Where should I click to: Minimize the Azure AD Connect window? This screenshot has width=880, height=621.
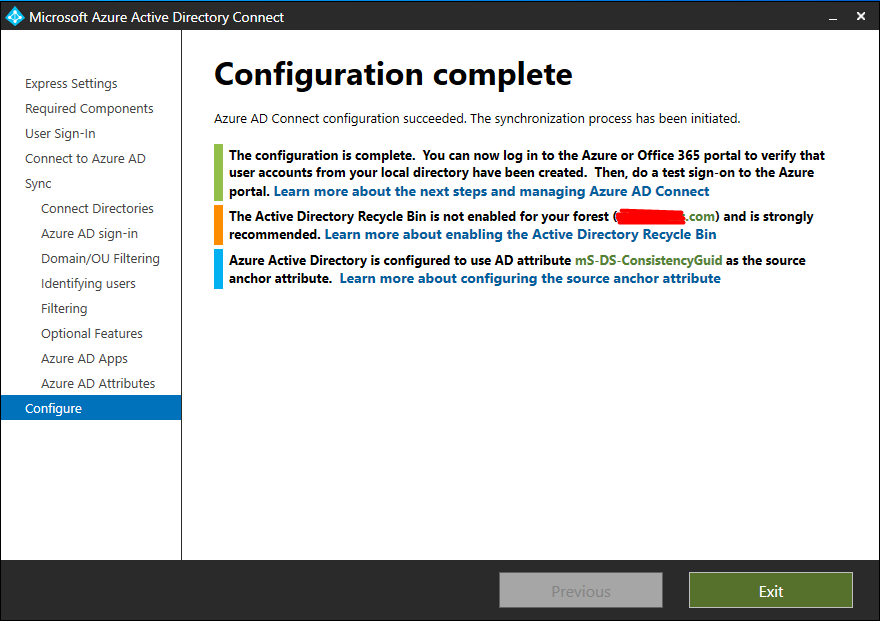click(x=833, y=17)
